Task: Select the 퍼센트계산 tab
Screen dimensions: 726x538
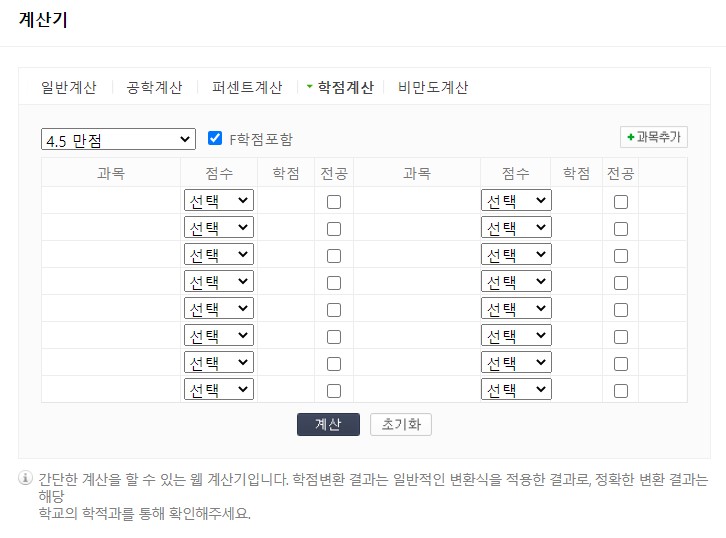Action: pyautogui.click(x=247, y=87)
